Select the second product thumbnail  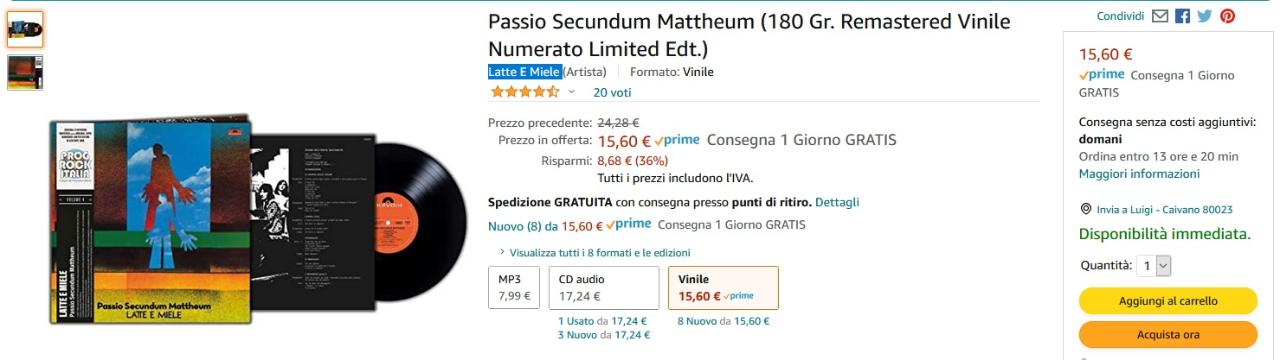pyautogui.click(x=25, y=73)
